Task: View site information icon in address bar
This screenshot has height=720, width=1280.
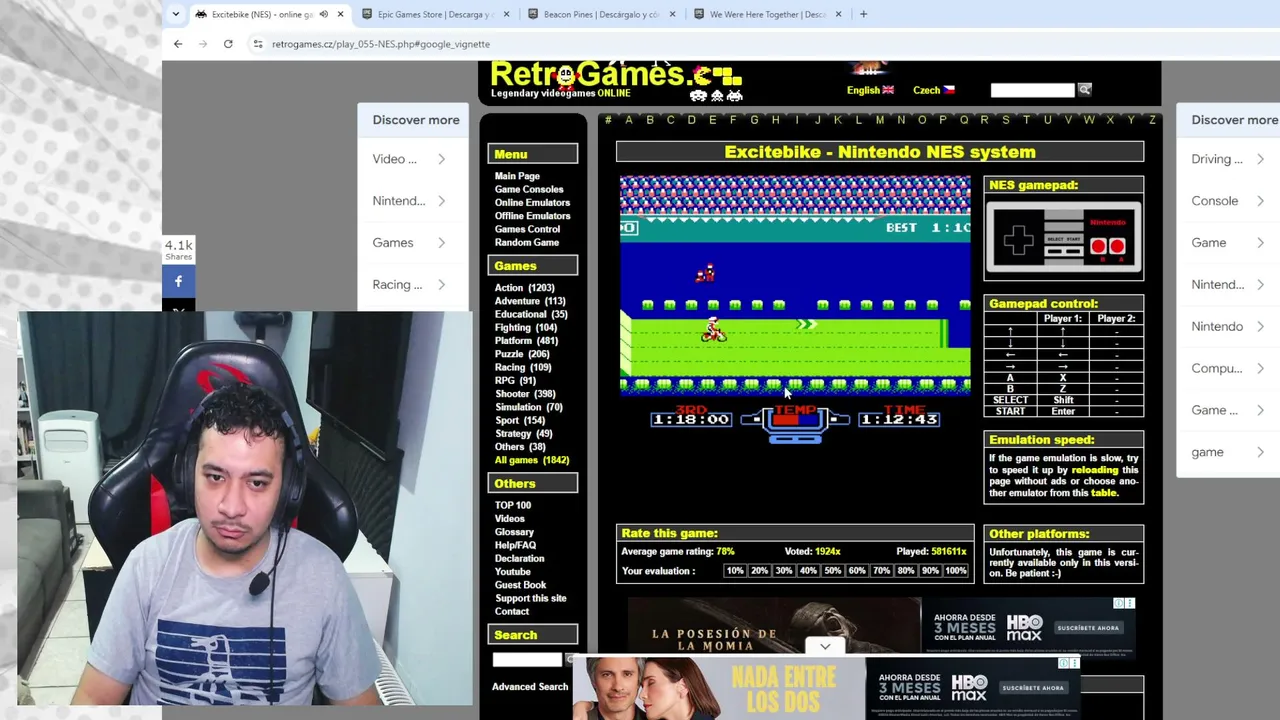Action: [x=258, y=44]
